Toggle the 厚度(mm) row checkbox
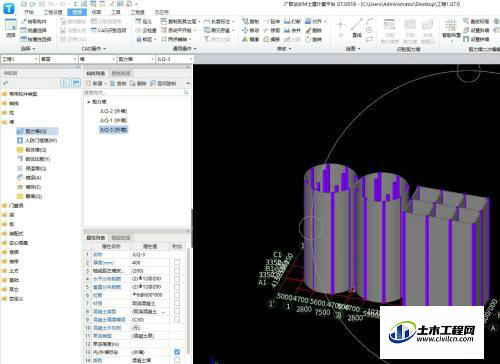Image resolution: width=500 pixels, height=364 pixels. click(x=177, y=263)
